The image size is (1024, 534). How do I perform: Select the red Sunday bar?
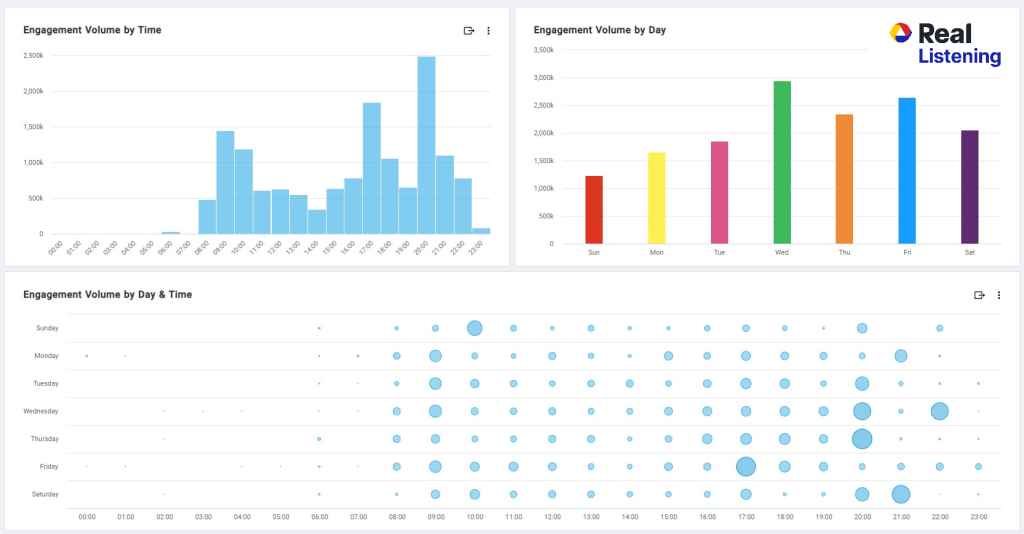594,210
